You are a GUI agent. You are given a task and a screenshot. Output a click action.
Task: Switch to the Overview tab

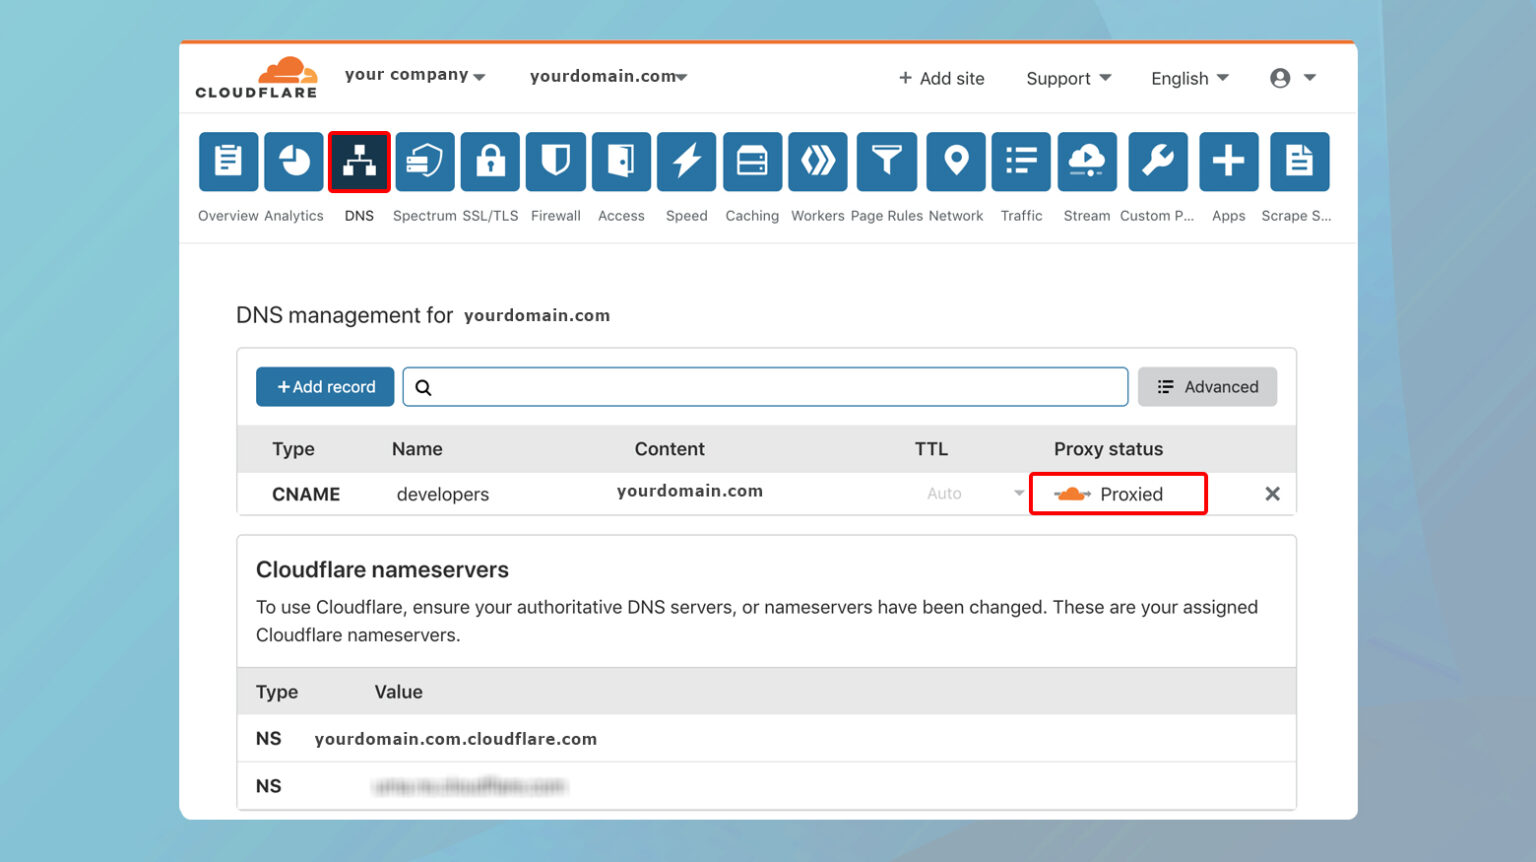[x=228, y=161]
